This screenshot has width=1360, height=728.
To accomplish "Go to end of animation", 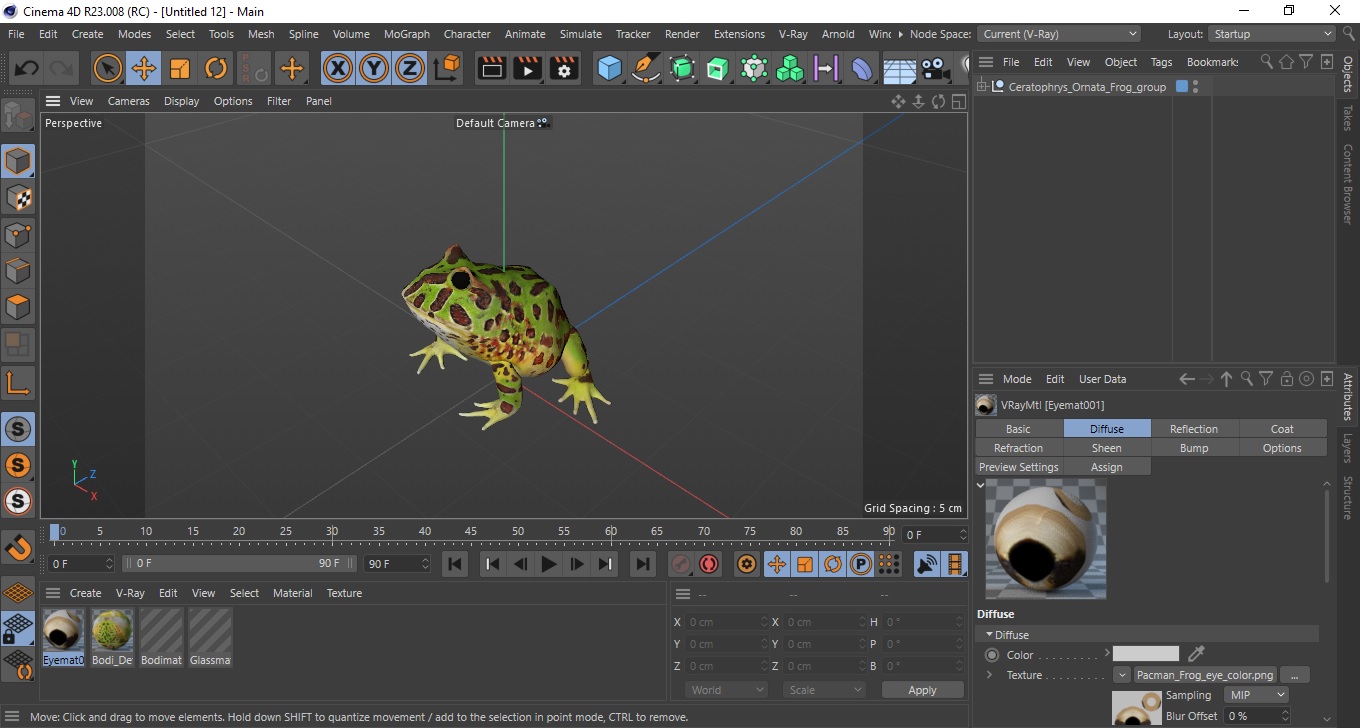I will click(x=642, y=564).
